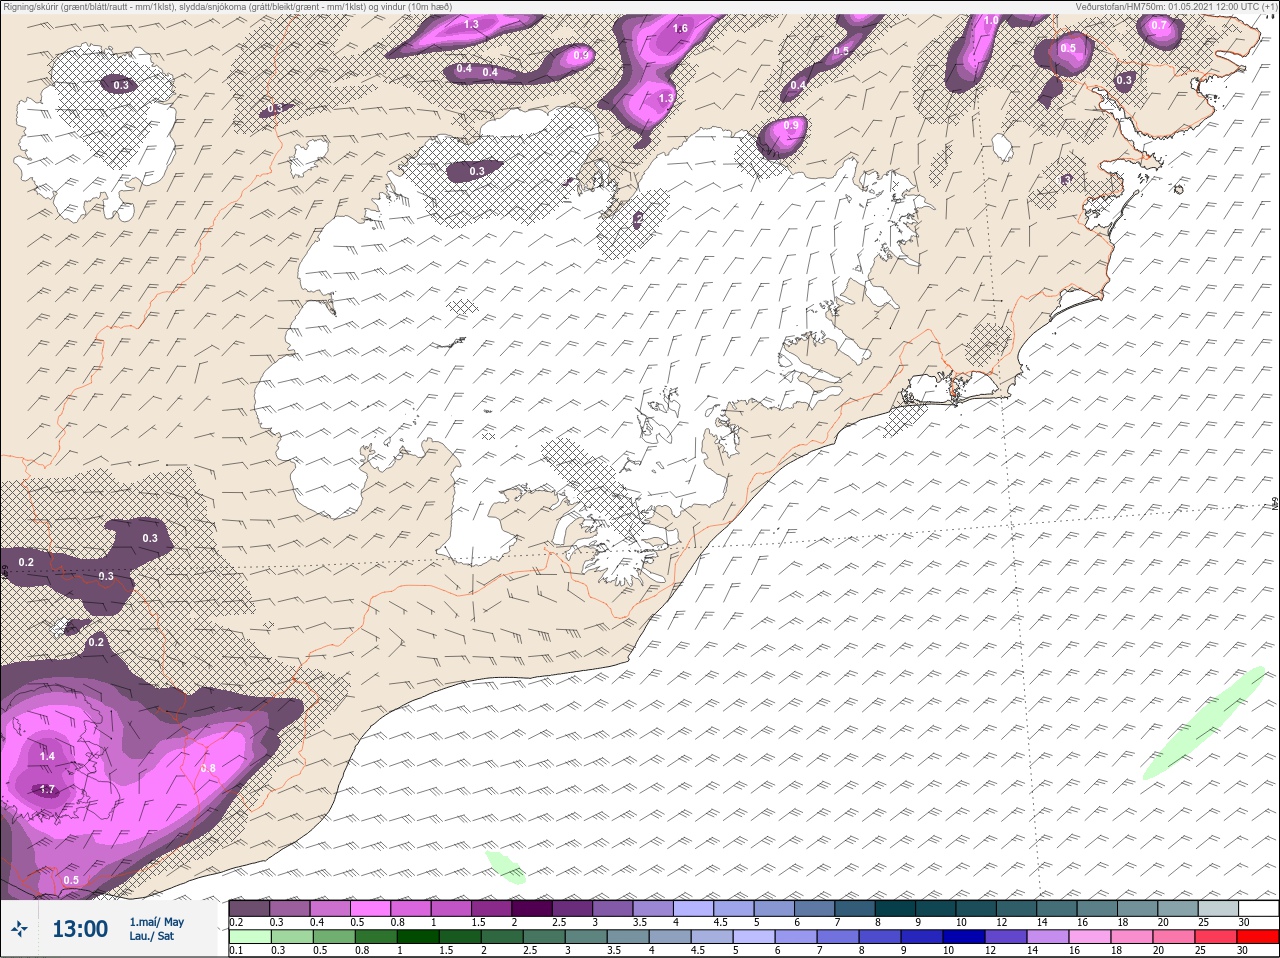Click the 1.6 value above the 1.3 label
1280x958 pixels.
coord(680,29)
